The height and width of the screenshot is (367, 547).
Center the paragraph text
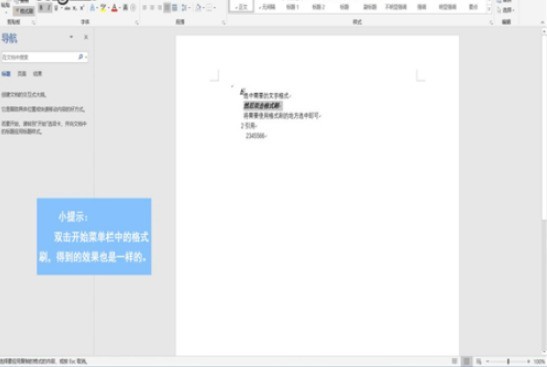point(152,8)
